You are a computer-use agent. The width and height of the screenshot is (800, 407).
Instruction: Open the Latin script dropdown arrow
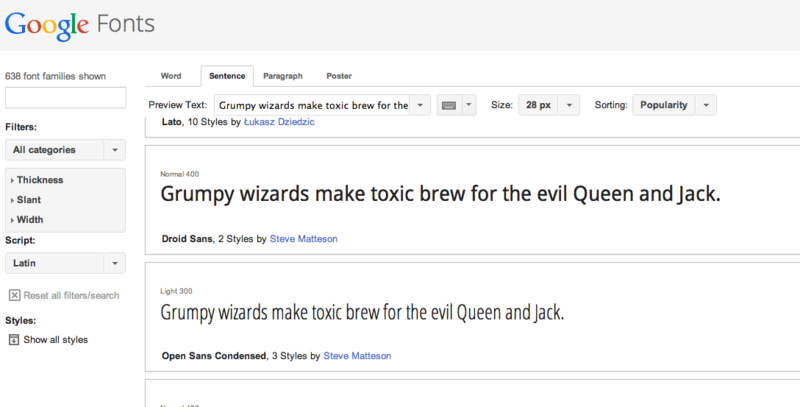click(115, 263)
